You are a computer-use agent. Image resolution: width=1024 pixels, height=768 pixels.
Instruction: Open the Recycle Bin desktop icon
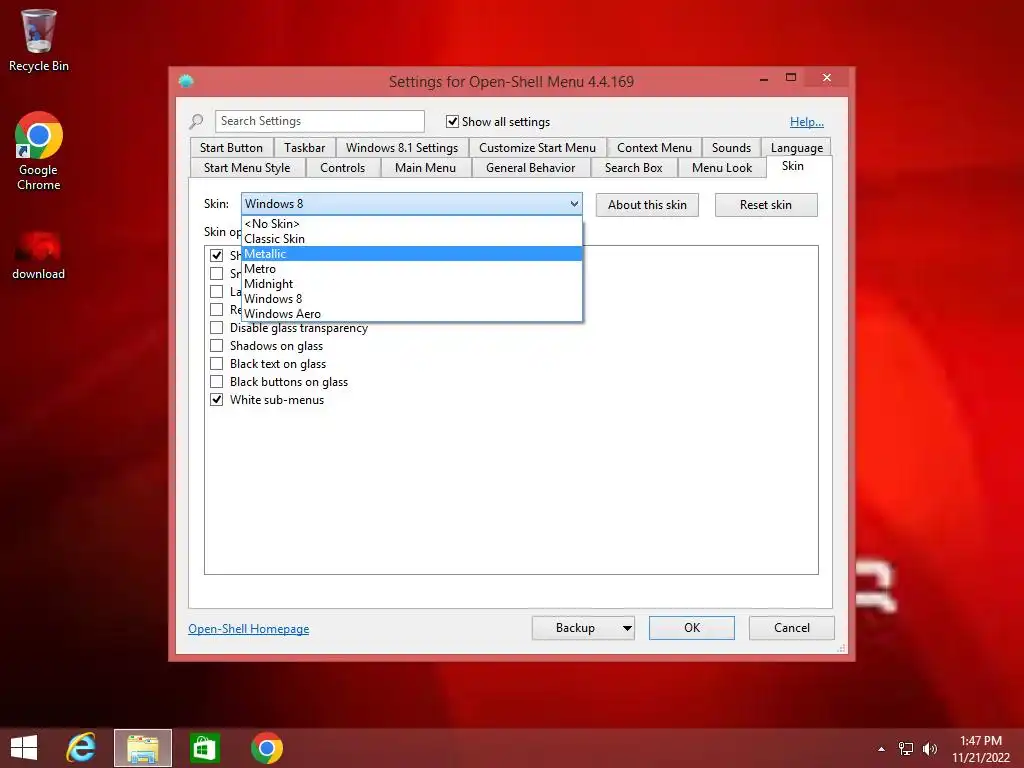click(x=39, y=40)
